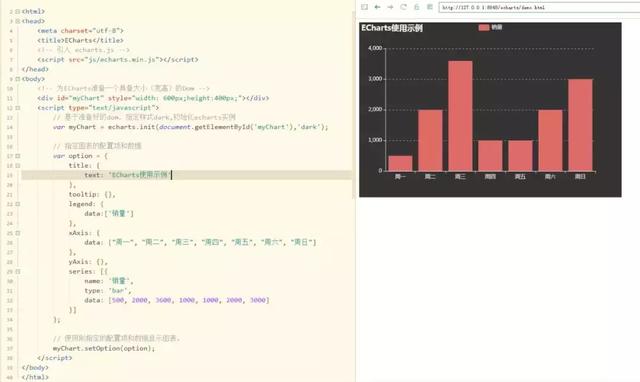
Task: Go back in the preview browser
Action: [377, 7]
